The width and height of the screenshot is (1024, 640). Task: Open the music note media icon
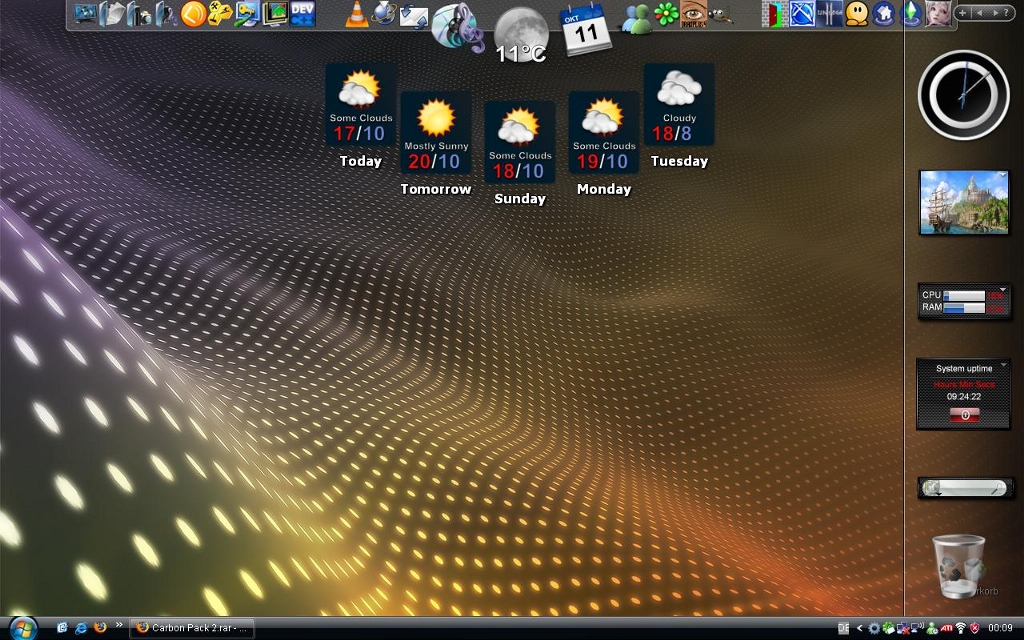click(x=458, y=26)
